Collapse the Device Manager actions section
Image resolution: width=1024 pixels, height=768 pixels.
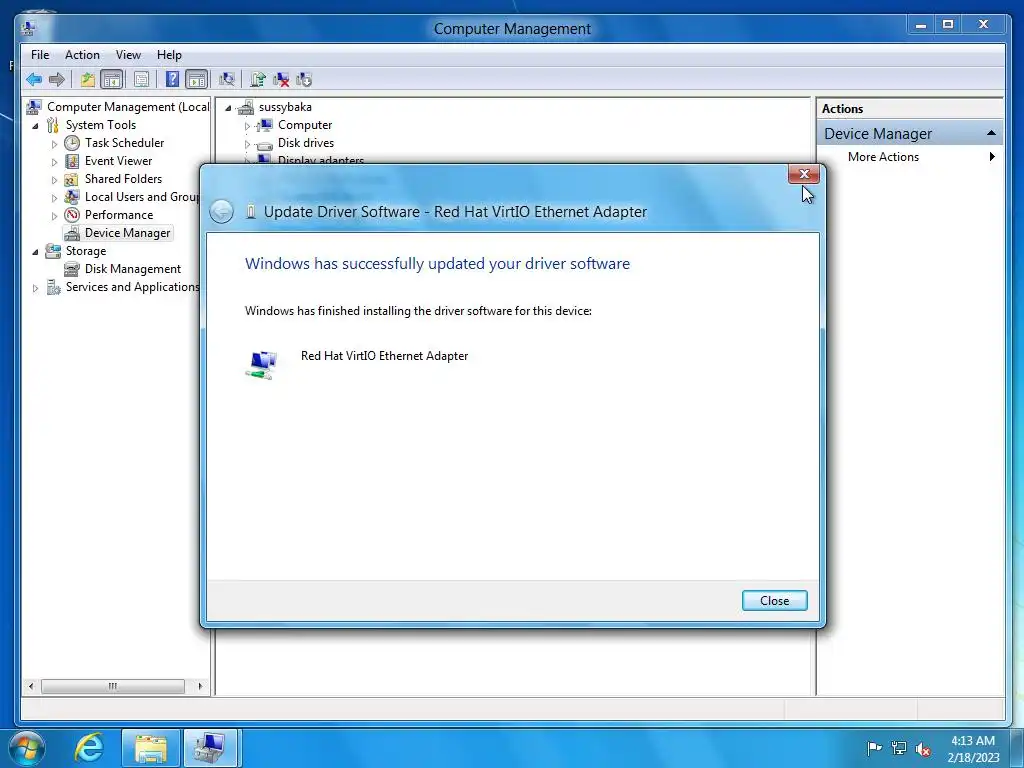click(x=991, y=133)
